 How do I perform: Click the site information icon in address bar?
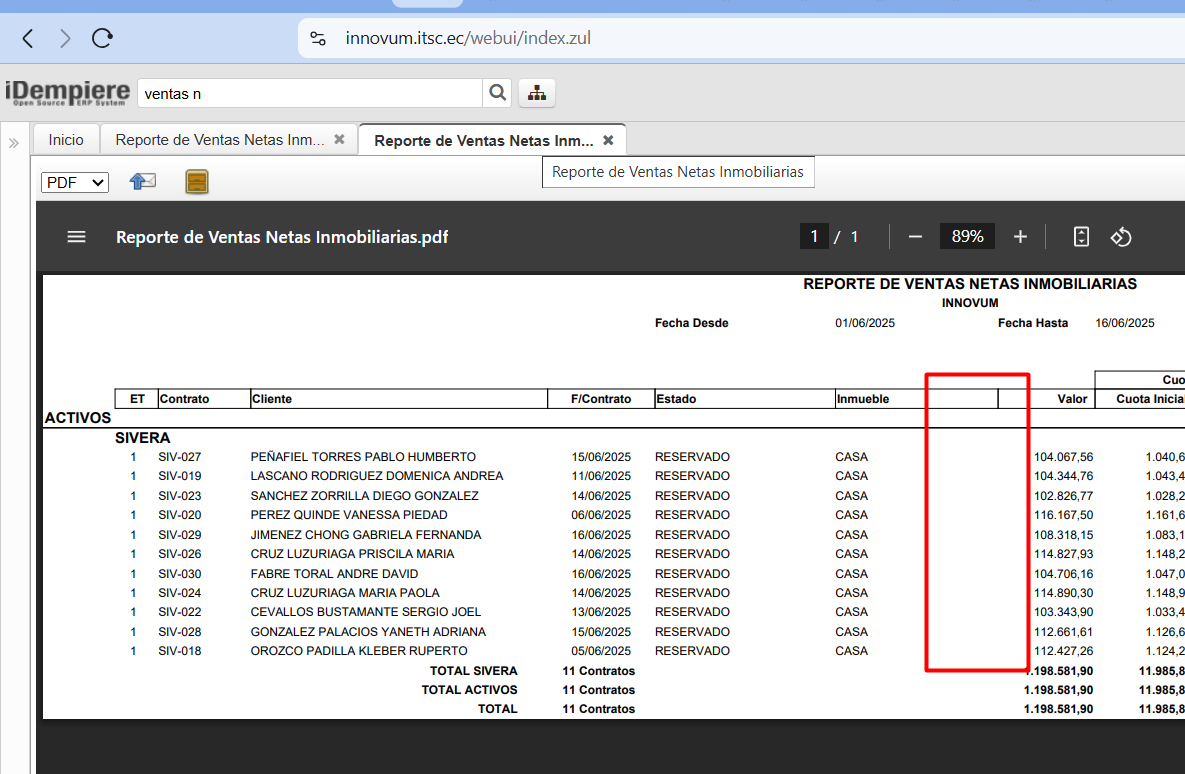coord(318,39)
